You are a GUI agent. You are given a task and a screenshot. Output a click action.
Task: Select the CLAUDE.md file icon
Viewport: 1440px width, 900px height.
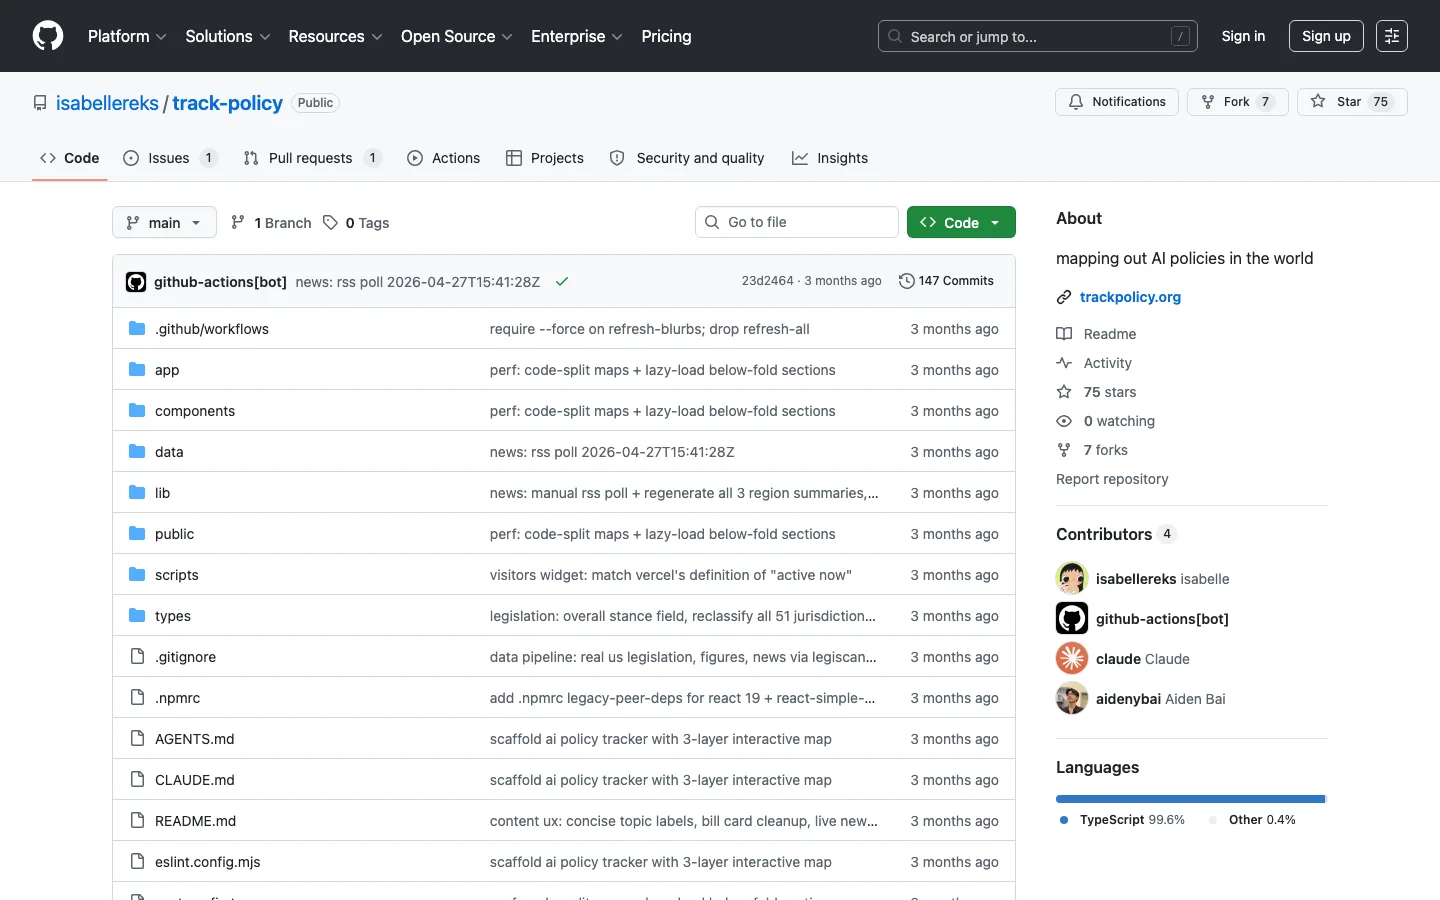137,779
